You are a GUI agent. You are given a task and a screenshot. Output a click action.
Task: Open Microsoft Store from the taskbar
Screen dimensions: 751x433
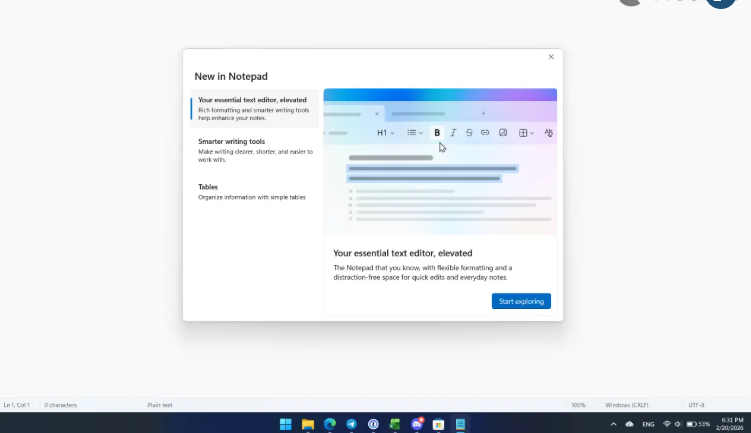[438, 424]
